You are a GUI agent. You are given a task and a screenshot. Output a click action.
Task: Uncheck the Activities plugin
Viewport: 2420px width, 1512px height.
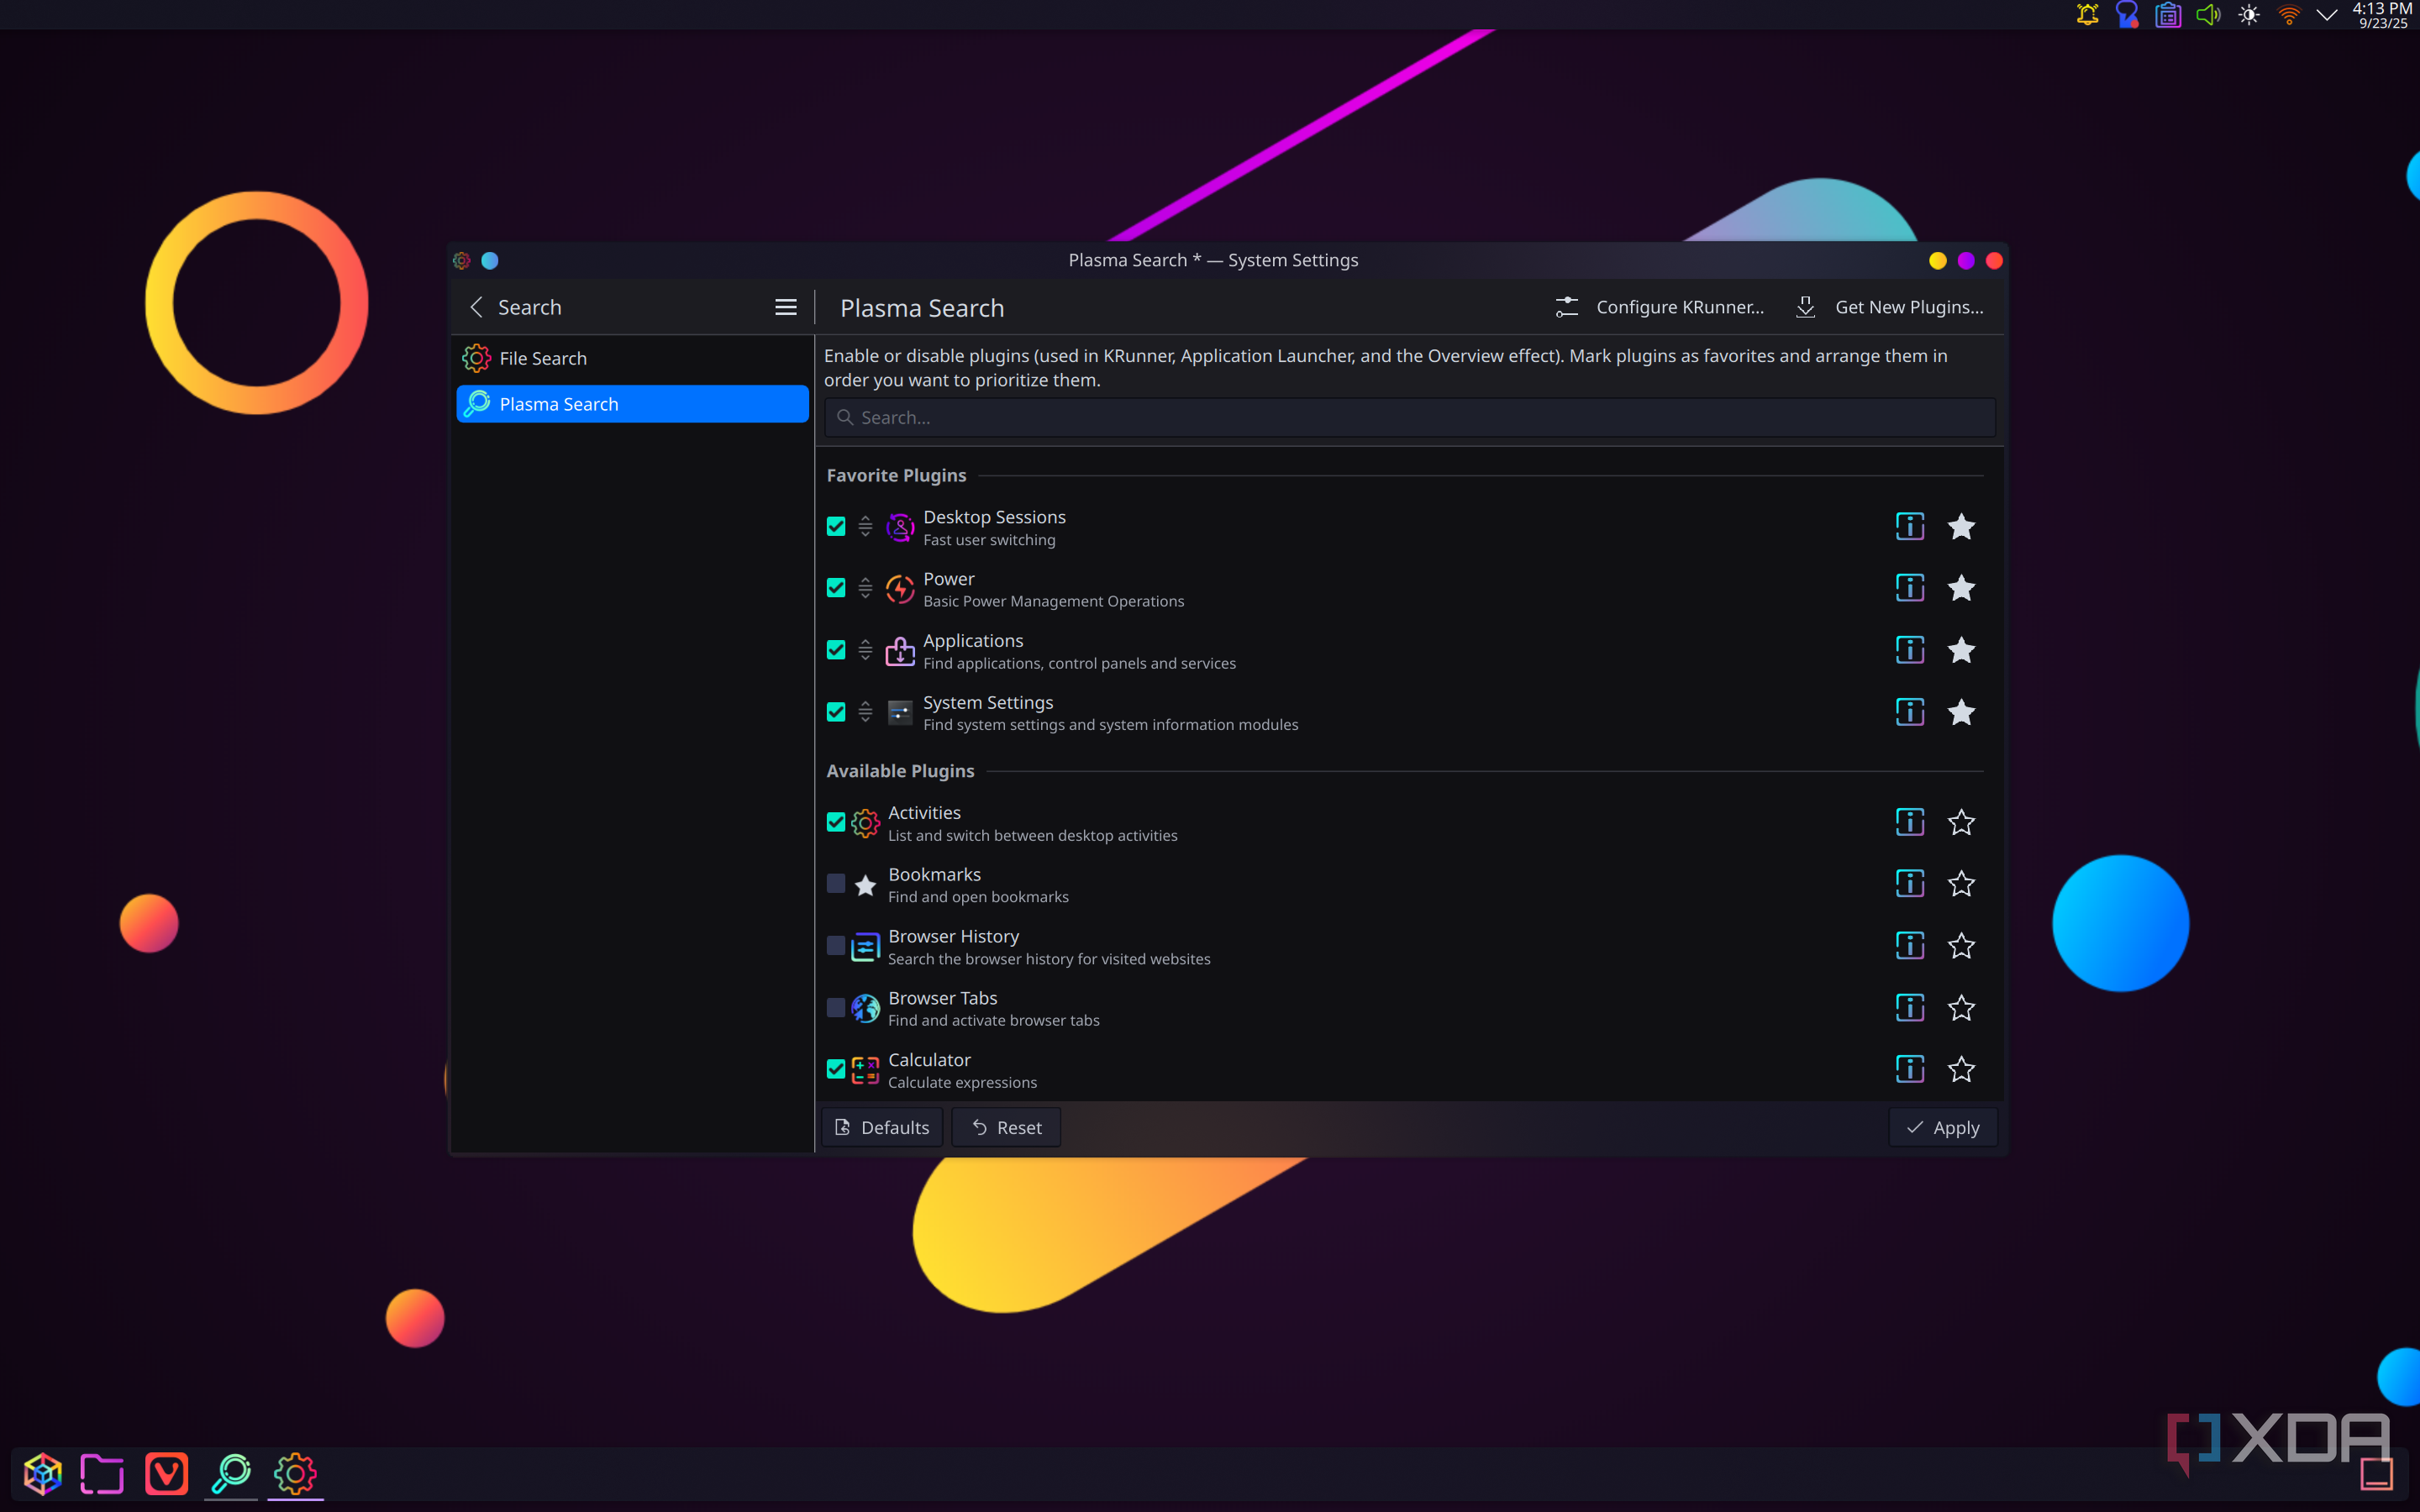click(x=836, y=822)
